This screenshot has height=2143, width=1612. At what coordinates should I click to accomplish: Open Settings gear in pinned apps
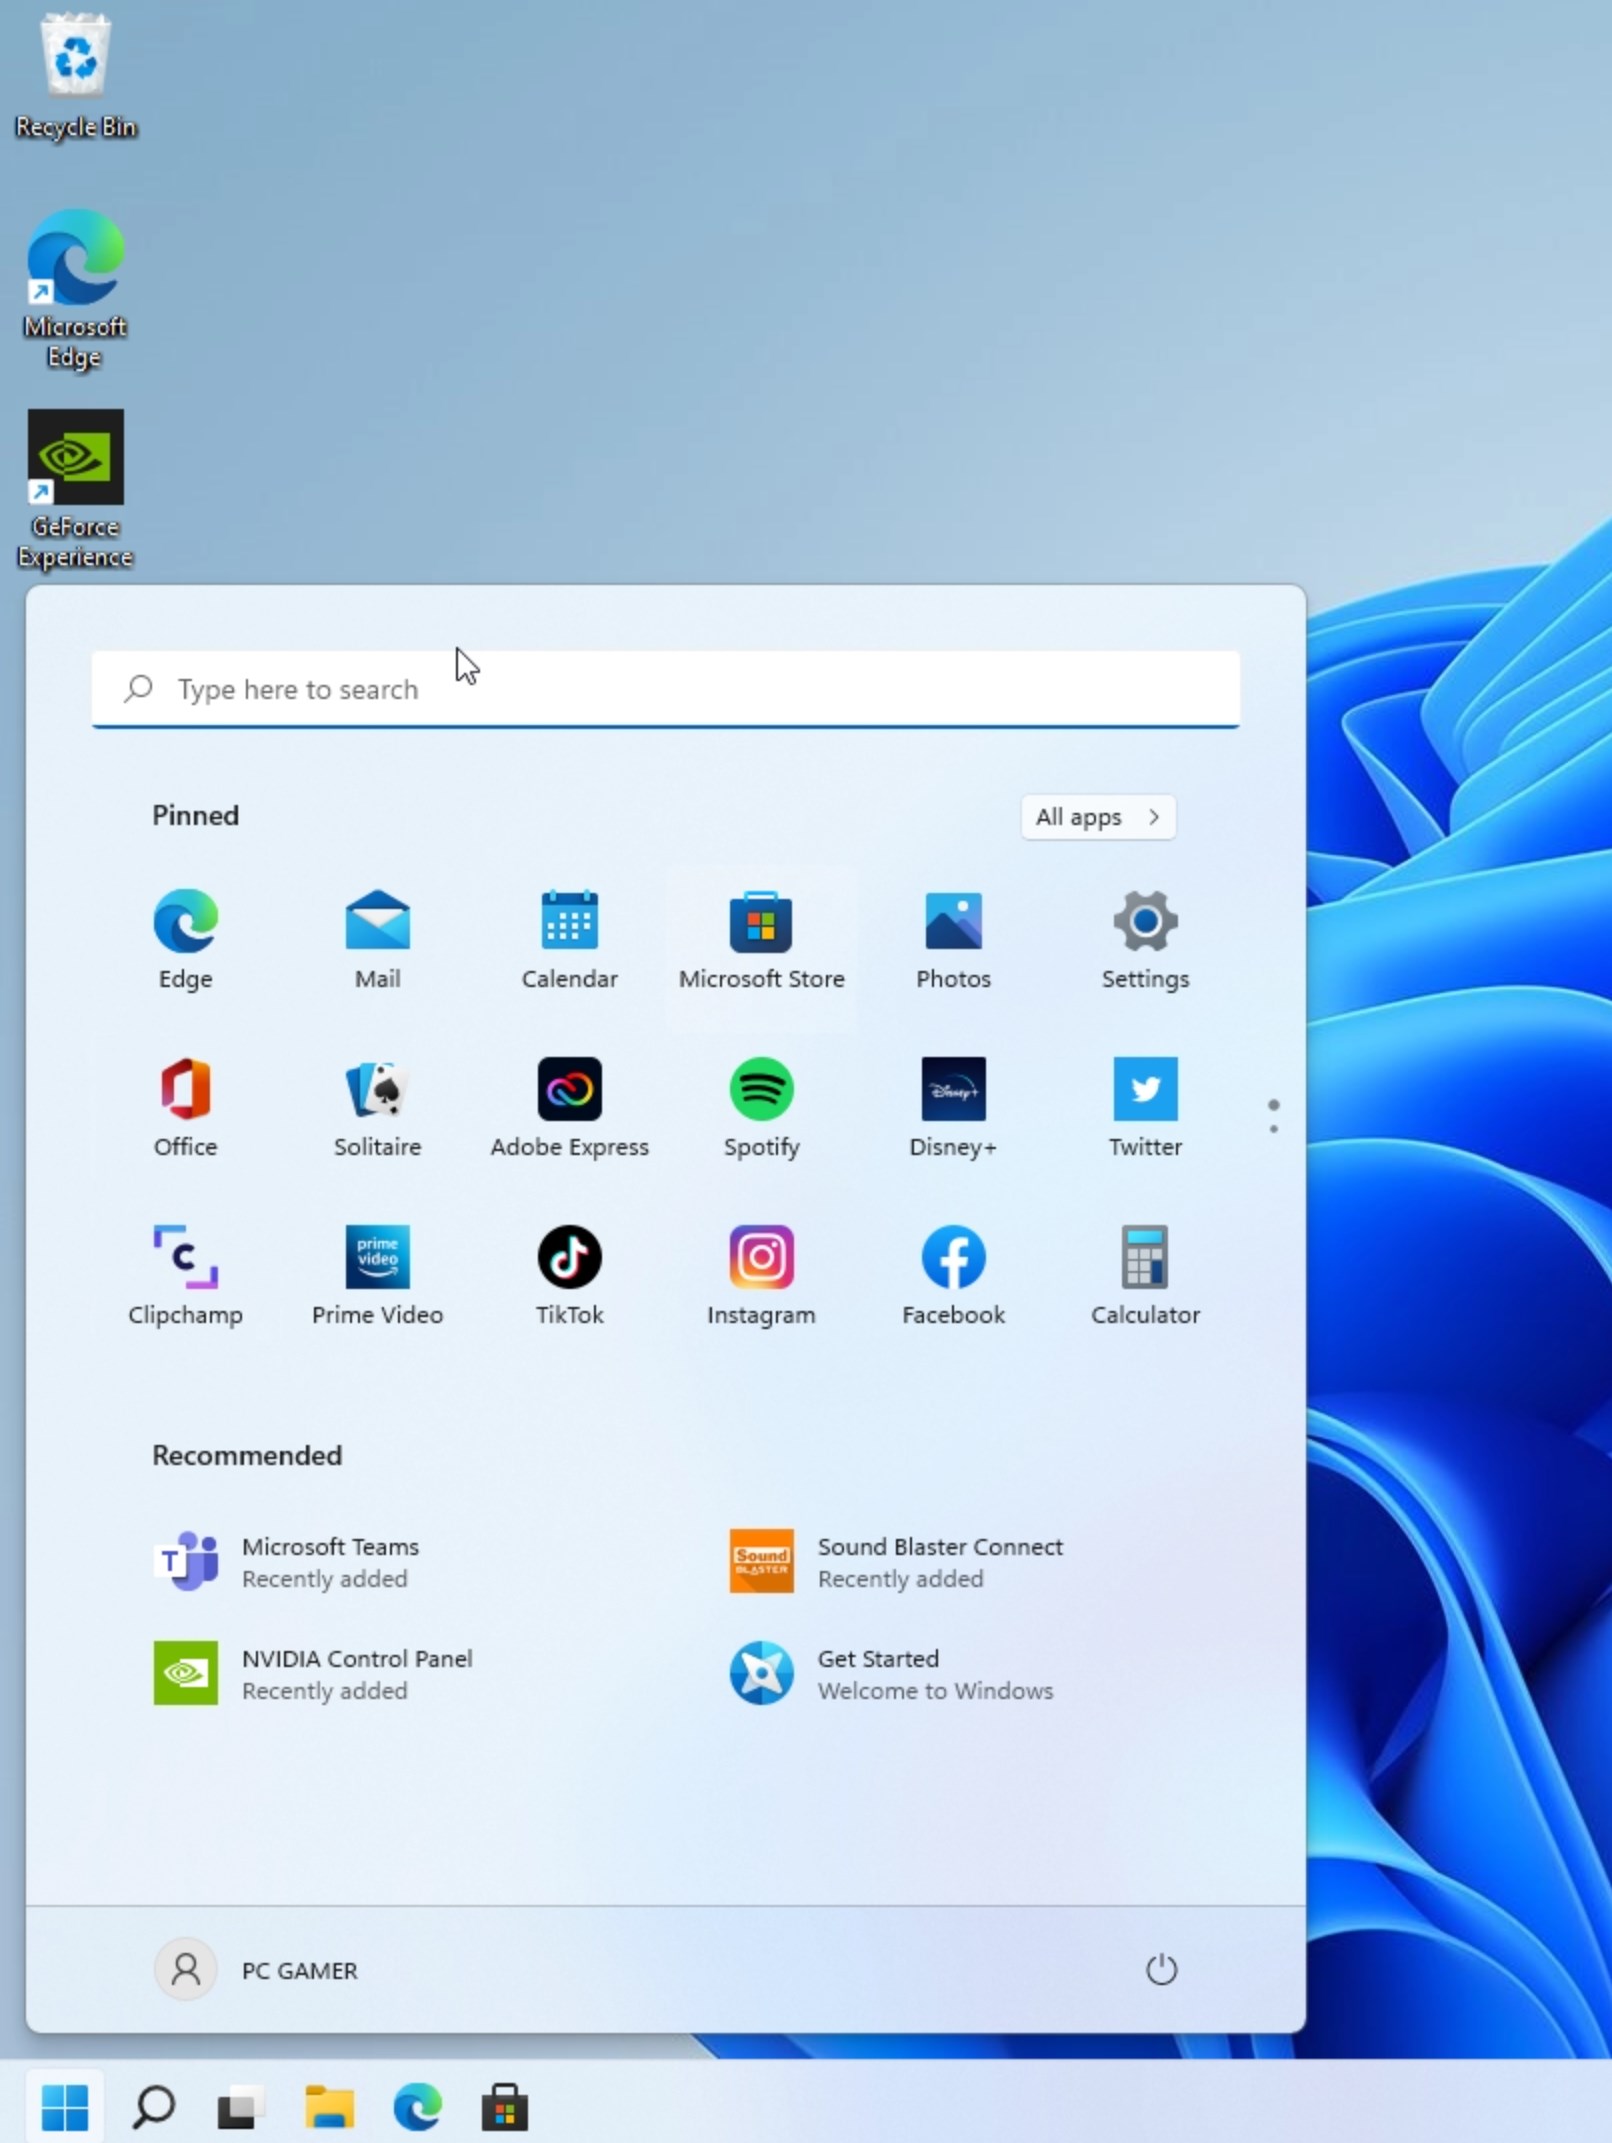pyautogui.click(x=1145, y=938)
